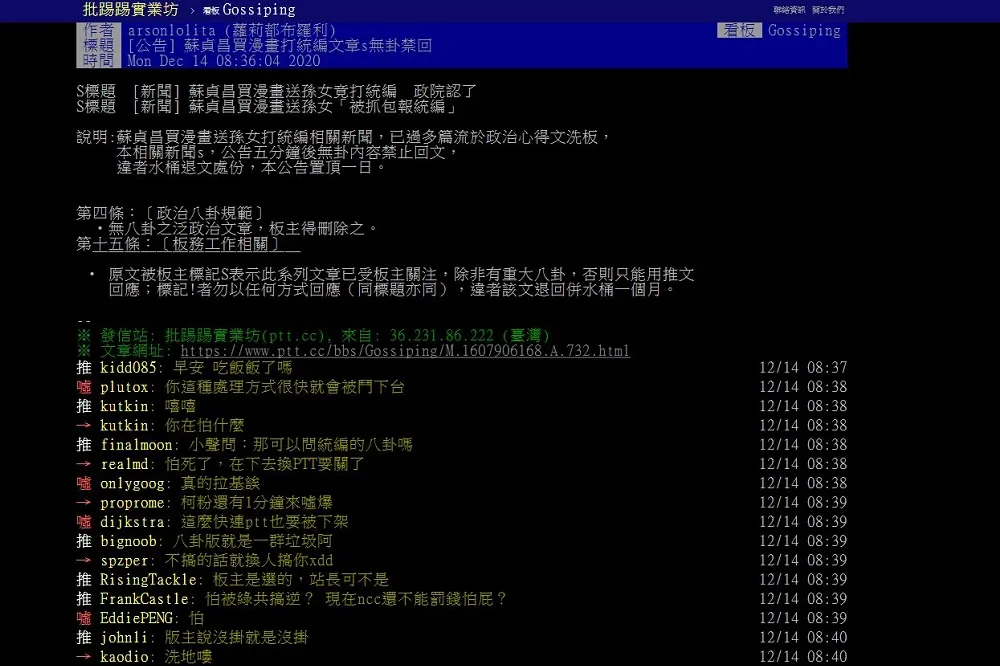This screenshot has height=666, width=1000.
Task: Click the red 噓 tag beside dijkstra
Action: 84,521
